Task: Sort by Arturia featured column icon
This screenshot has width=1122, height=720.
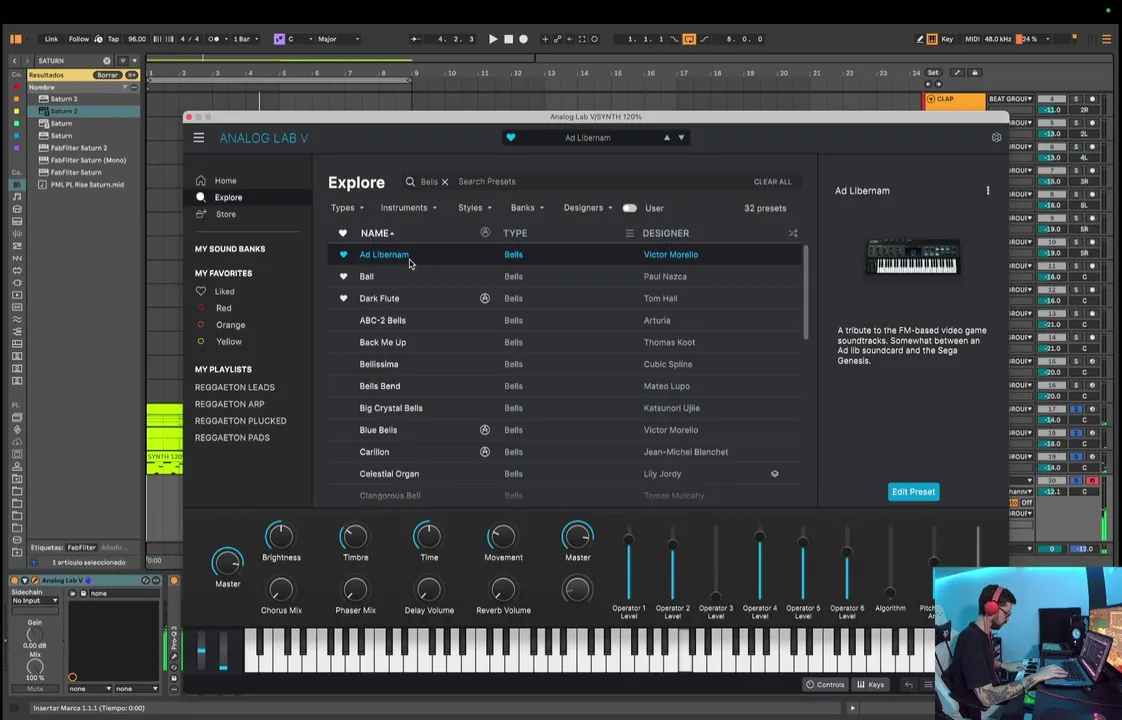Action: coord(485,233)
